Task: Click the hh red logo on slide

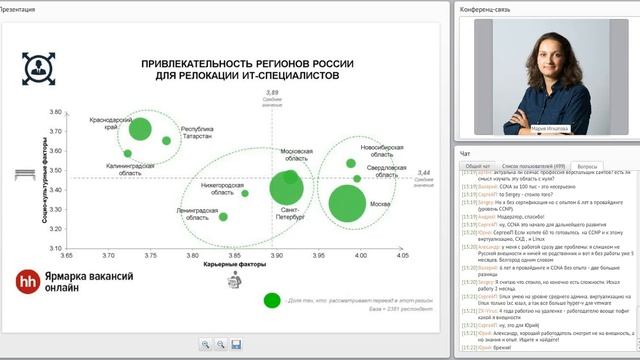Action: coord(28,282)
